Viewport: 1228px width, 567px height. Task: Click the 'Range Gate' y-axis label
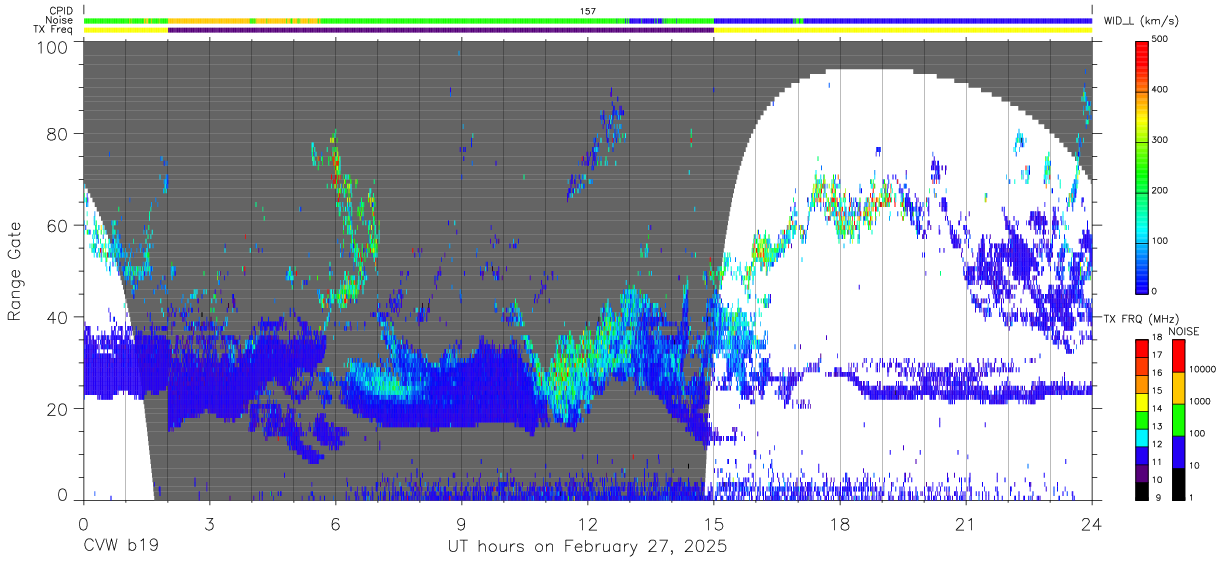coord(16,272)
